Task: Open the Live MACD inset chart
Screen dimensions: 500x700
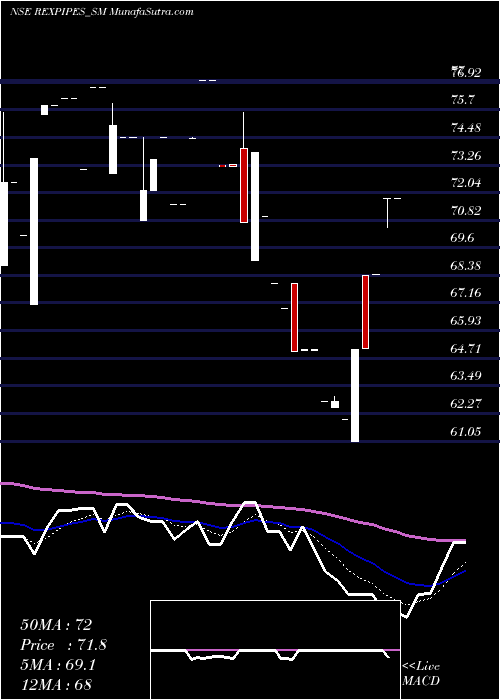Action: pos(275,650)
